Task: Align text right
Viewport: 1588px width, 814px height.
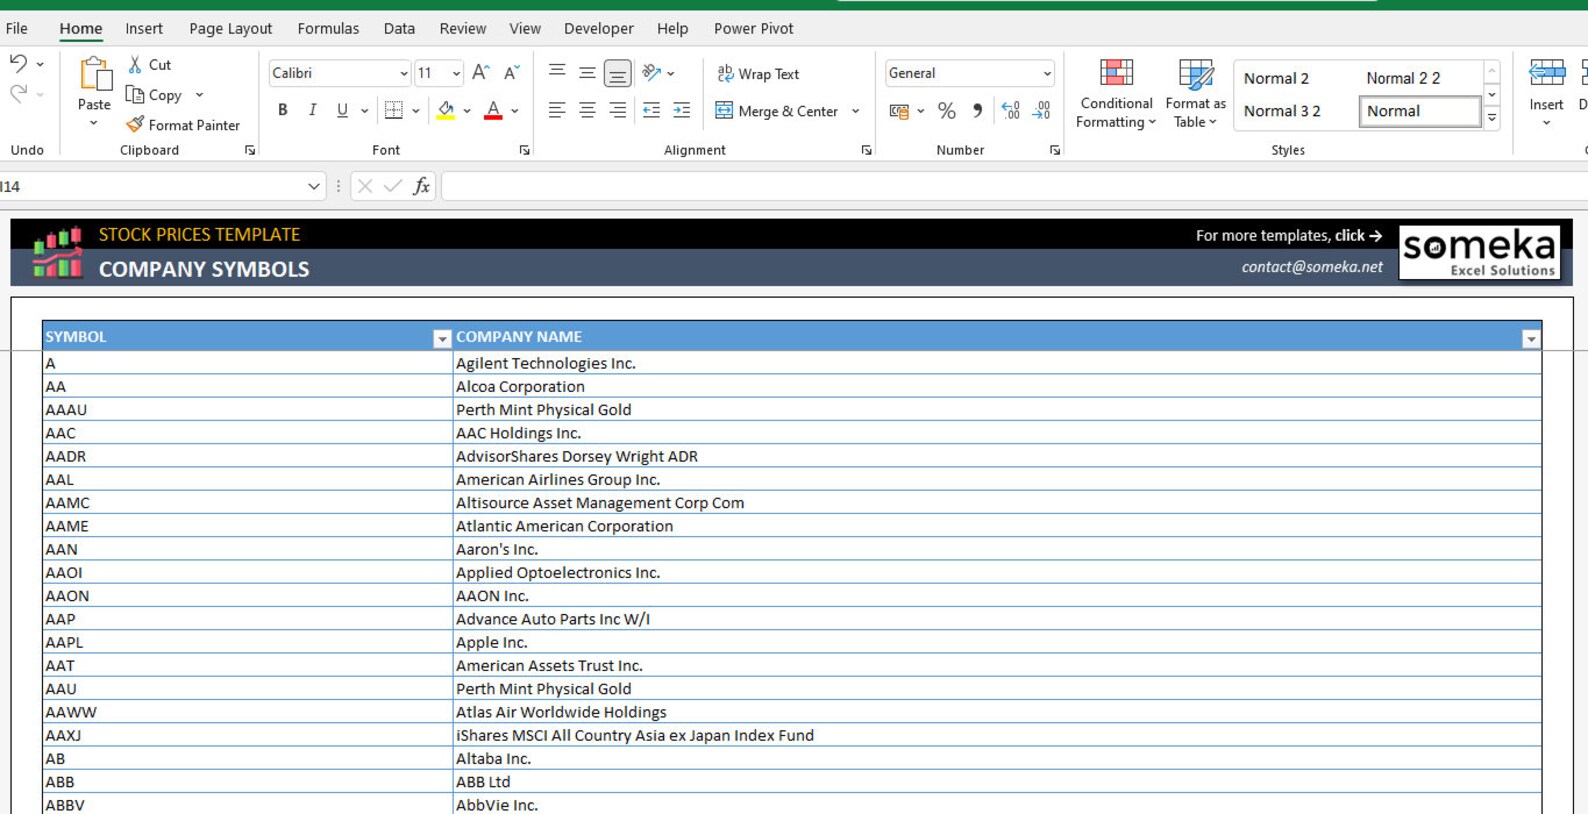Action: pyautogui.click(x=618, y=111)
